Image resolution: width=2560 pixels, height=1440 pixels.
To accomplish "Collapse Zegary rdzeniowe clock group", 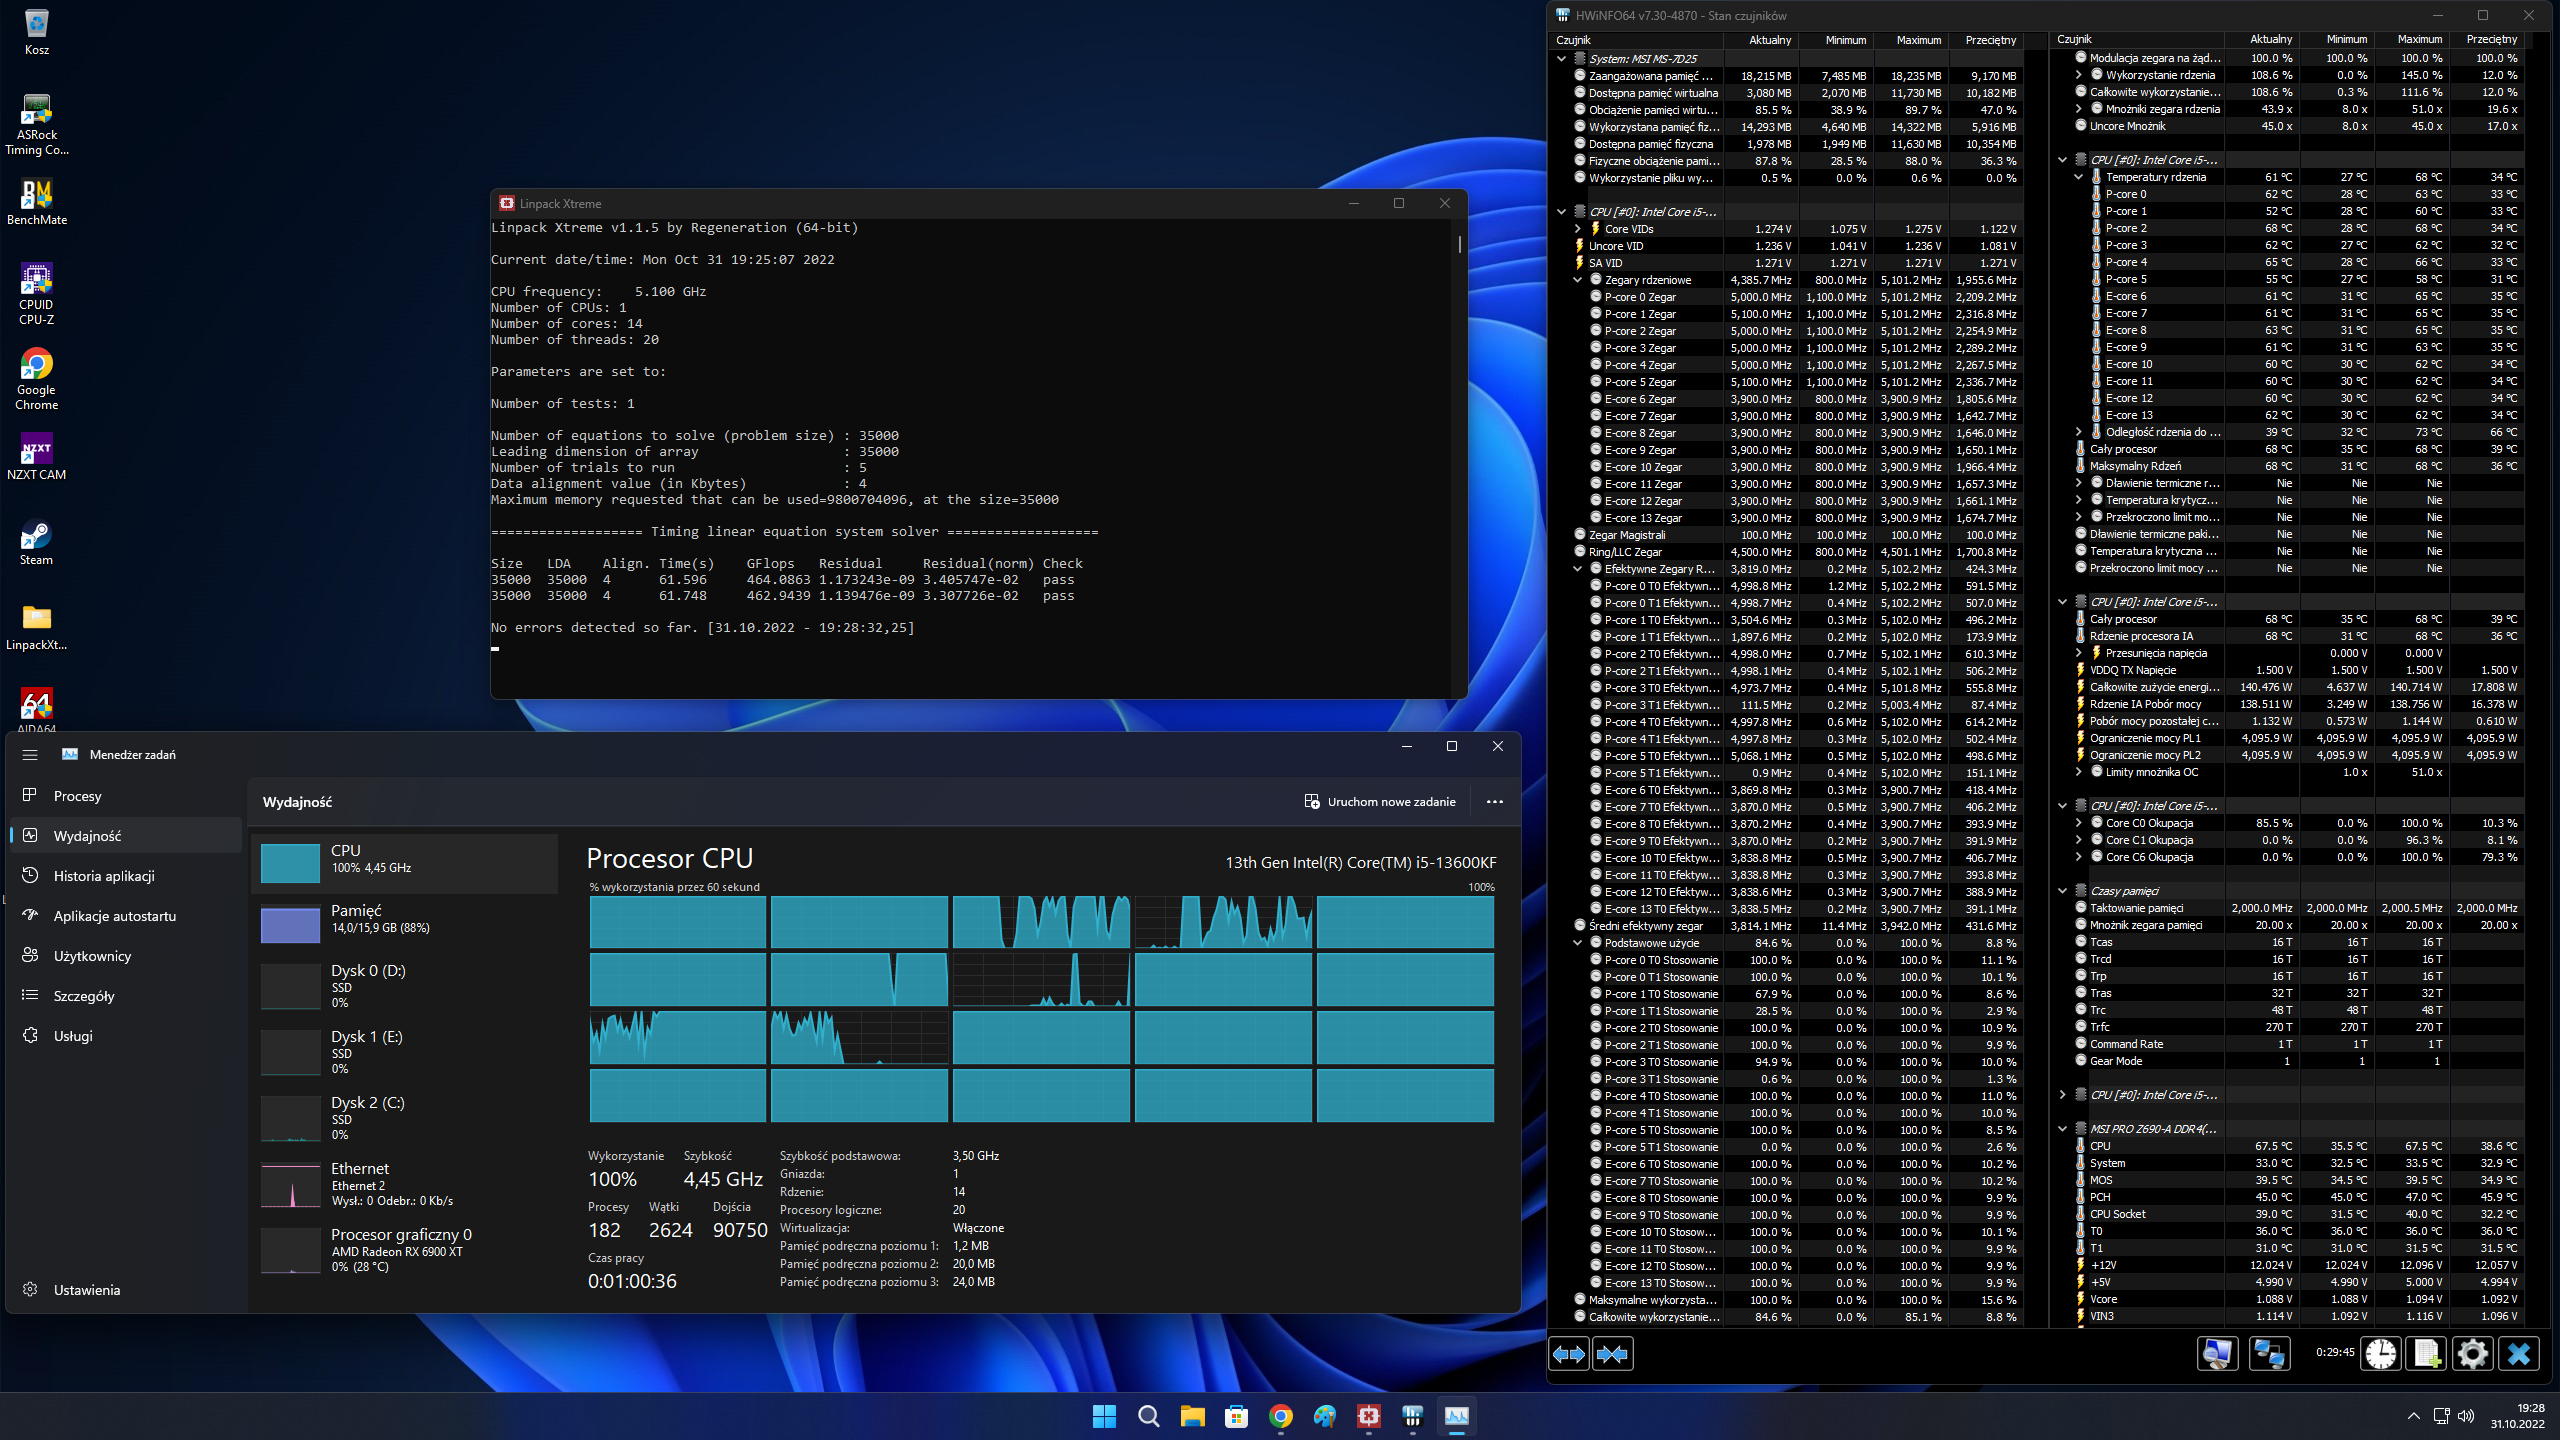I will pyautogui.click(x=1578, y=280).
